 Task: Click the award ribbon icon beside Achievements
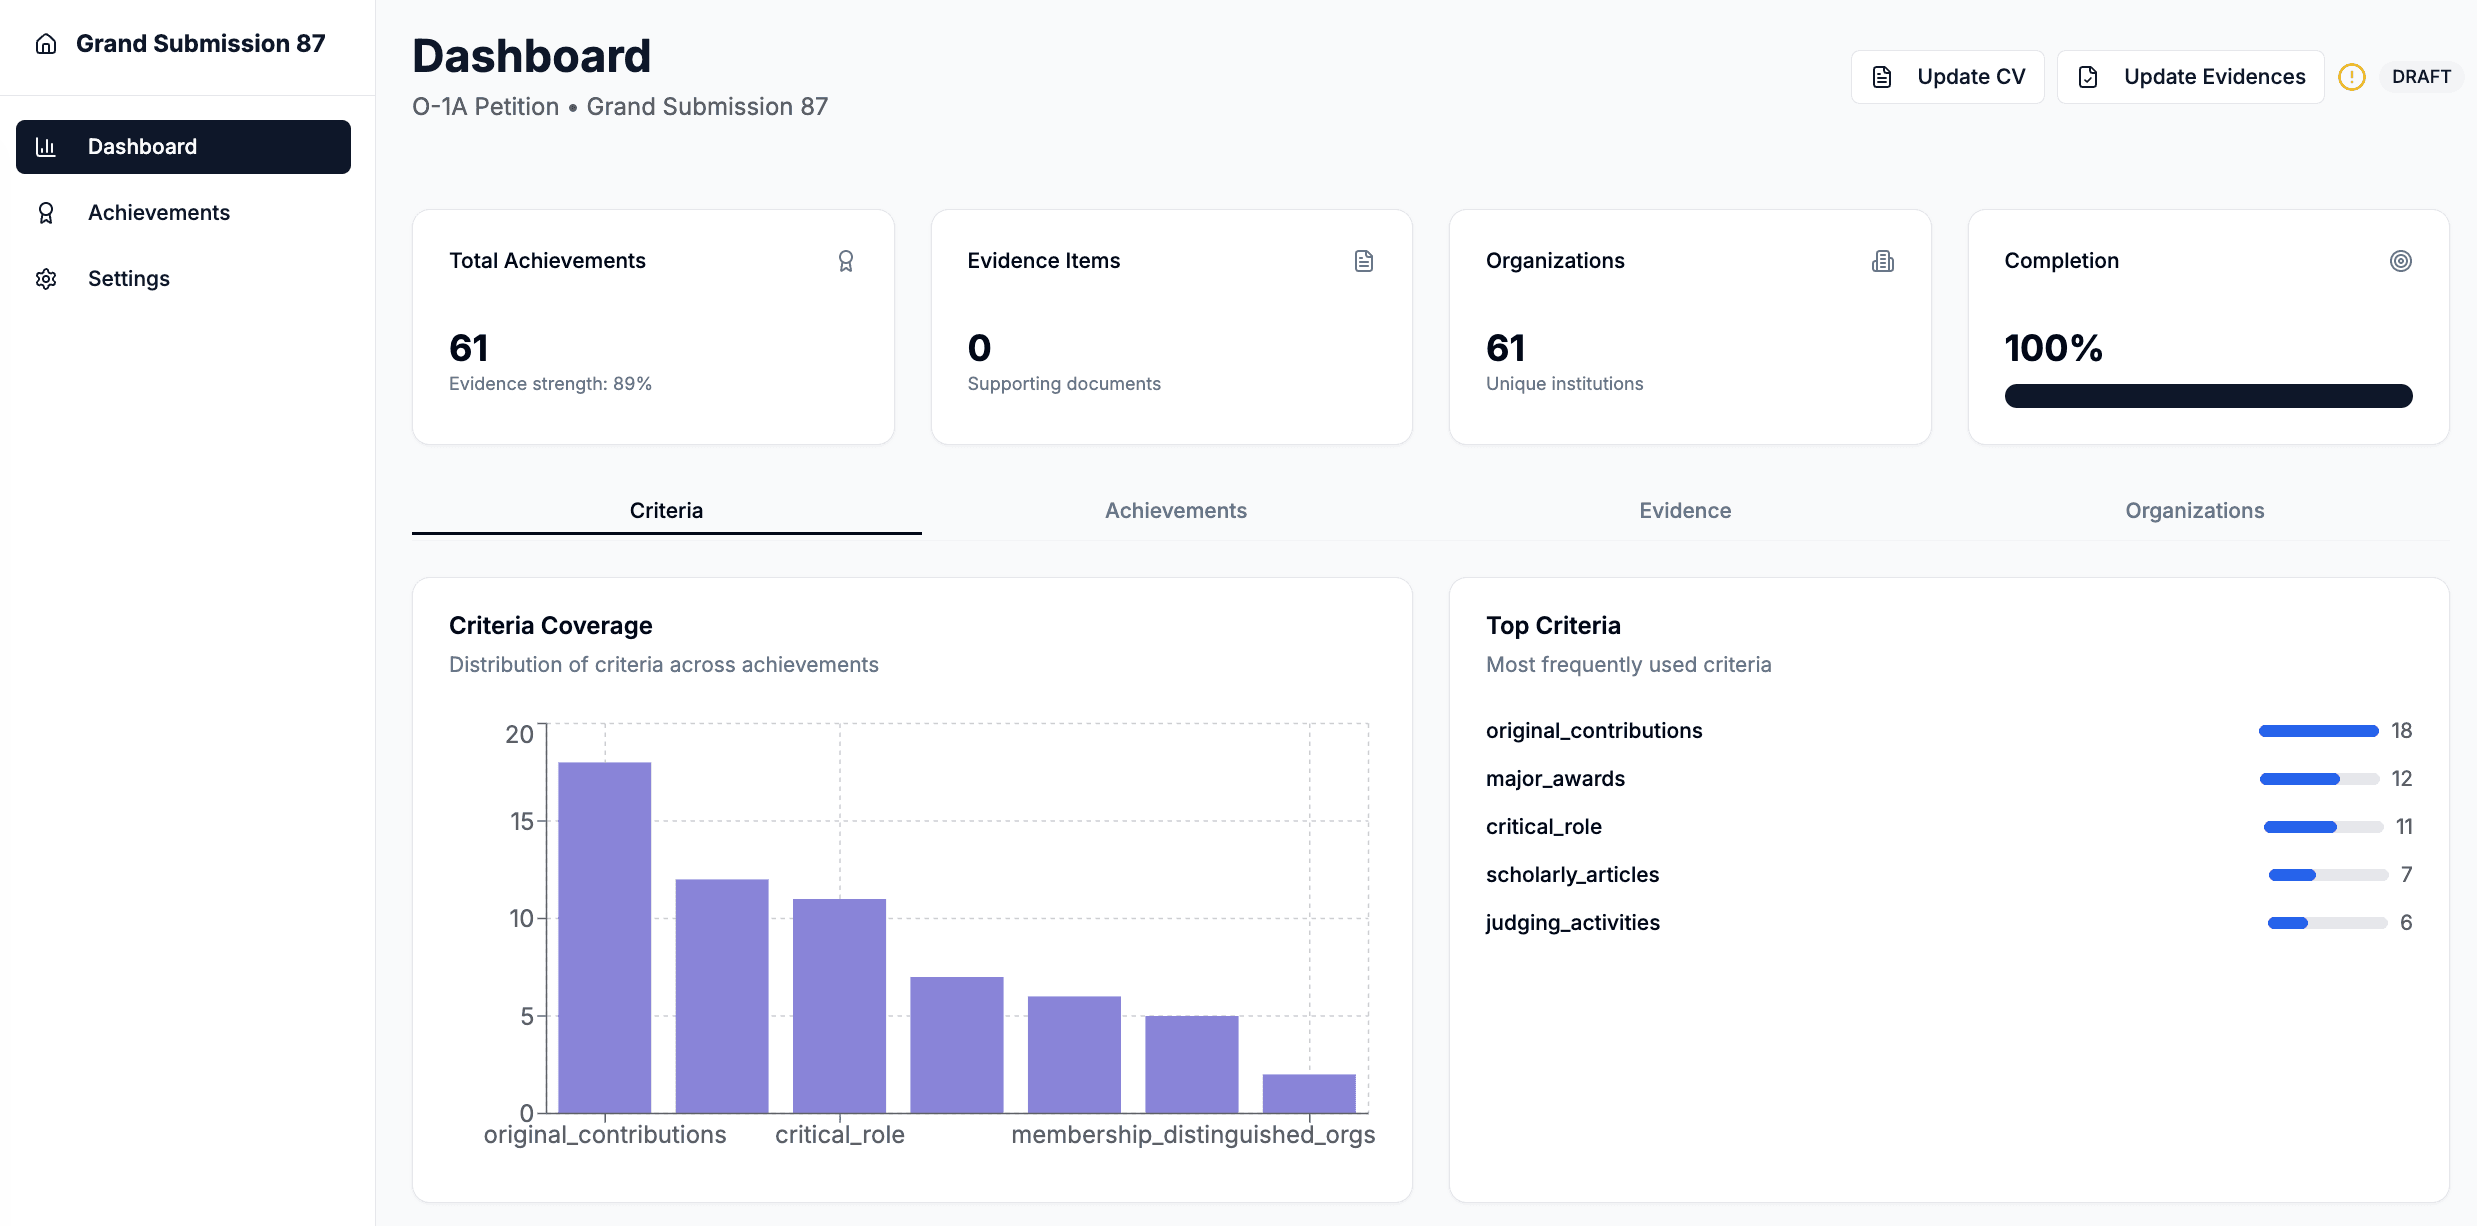pyautogui.click(x=46, y=213)
